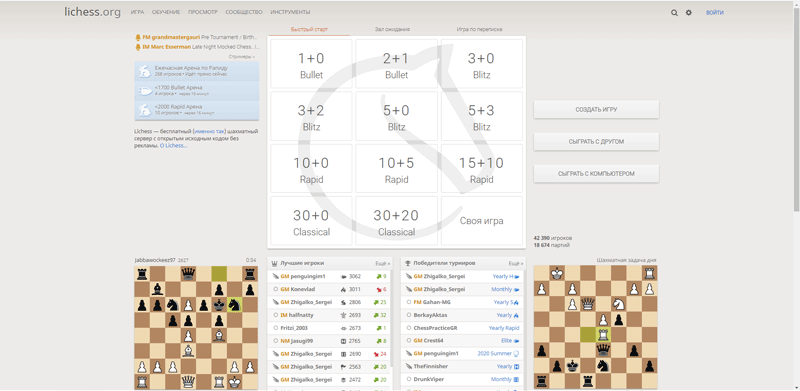Open the О Lichess... link
The height and width of the screenshot is (391, 800).
[x=173, y=145]
